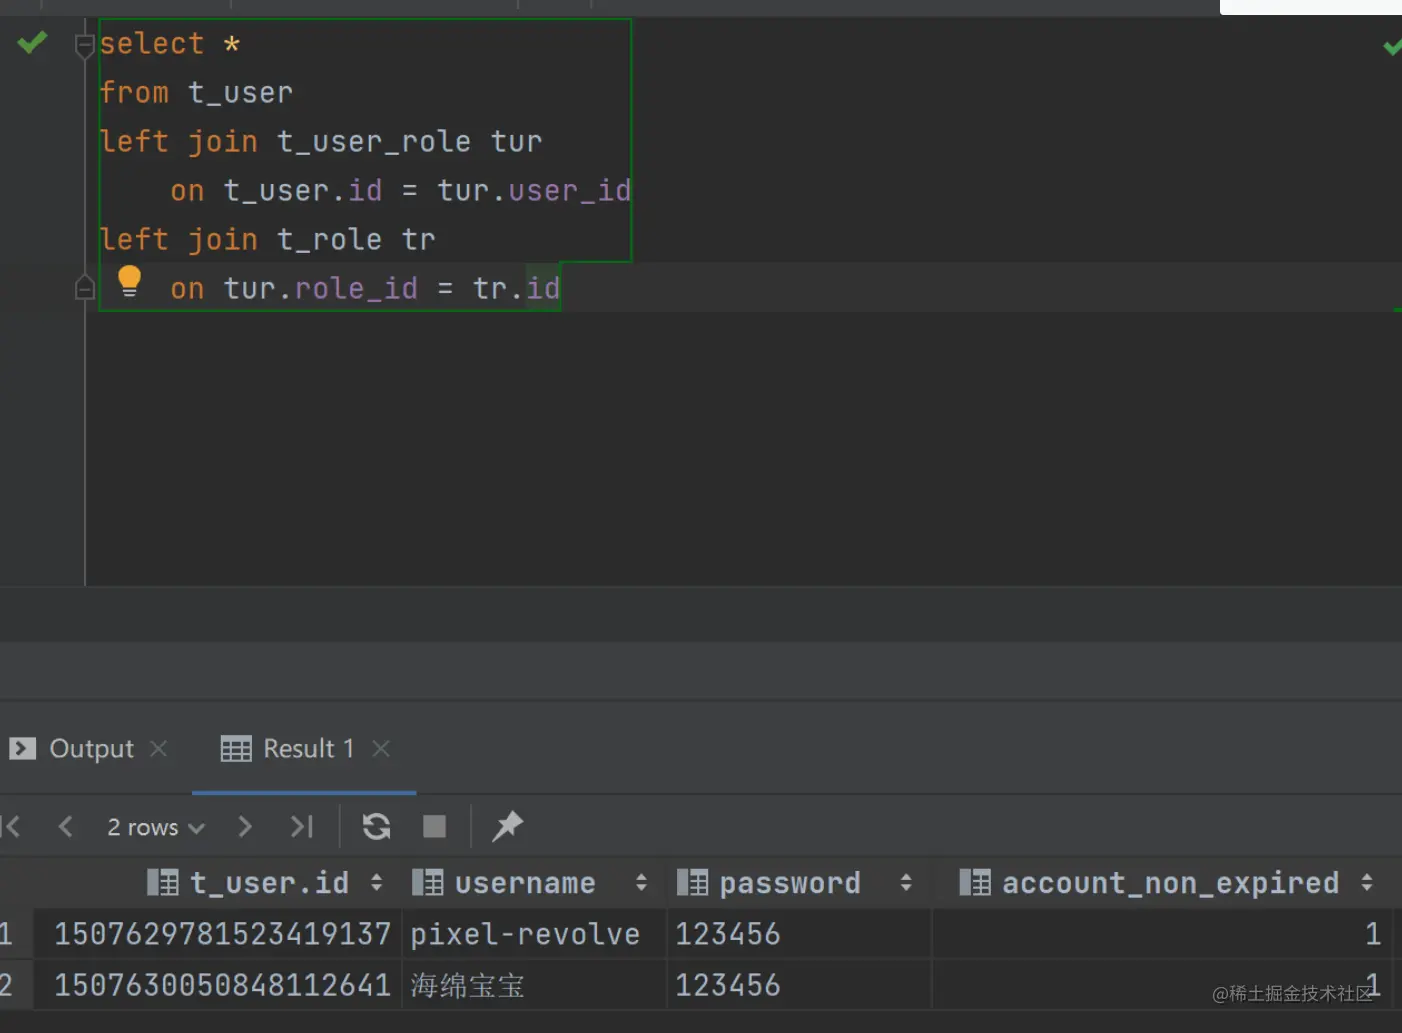This screenshot has width=1402, height=1033.
Task: Select the 海绵宝宝 username cell
Action: 534,985
